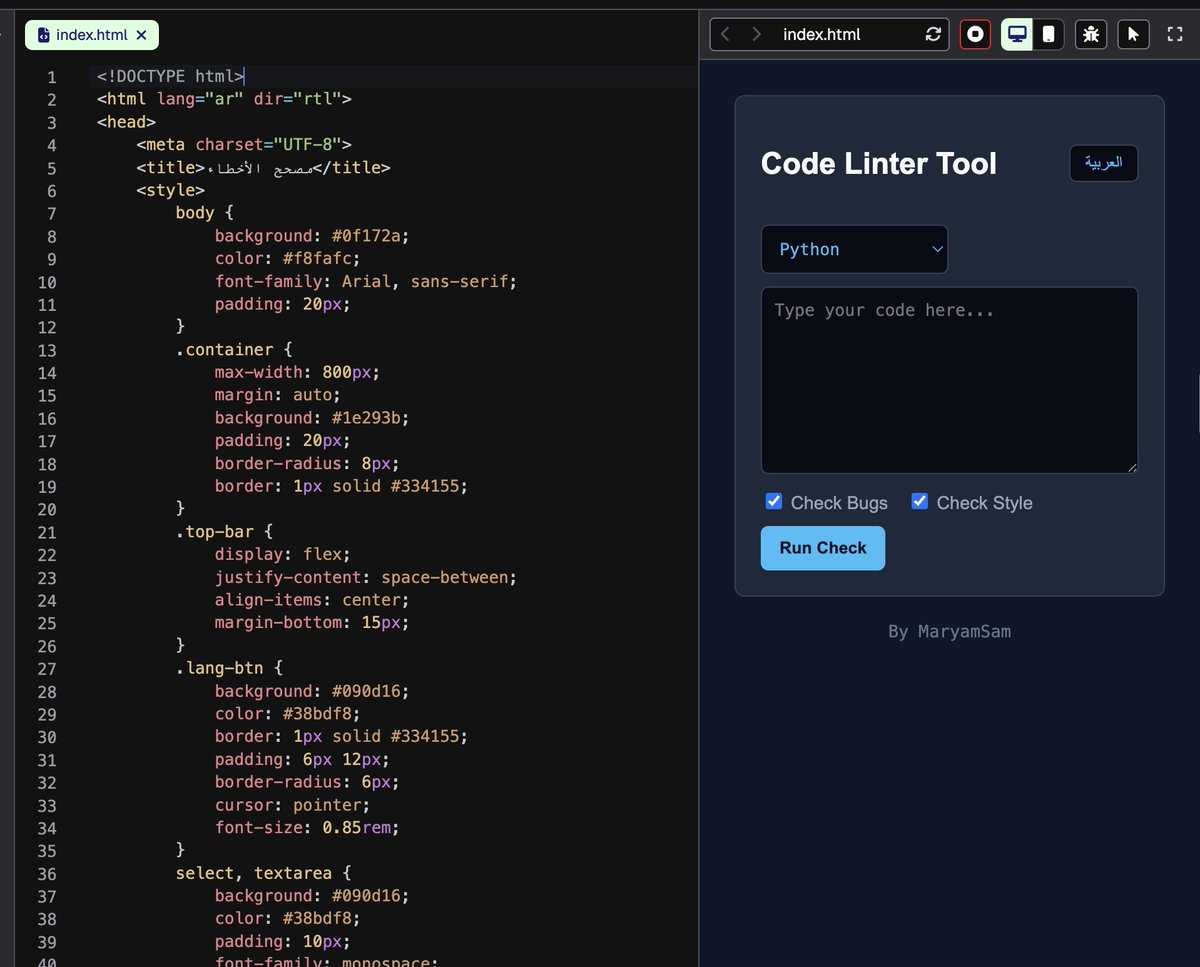Click the textarea resize handle corner
1200x967 pixels.
(x=1132, y=467)
